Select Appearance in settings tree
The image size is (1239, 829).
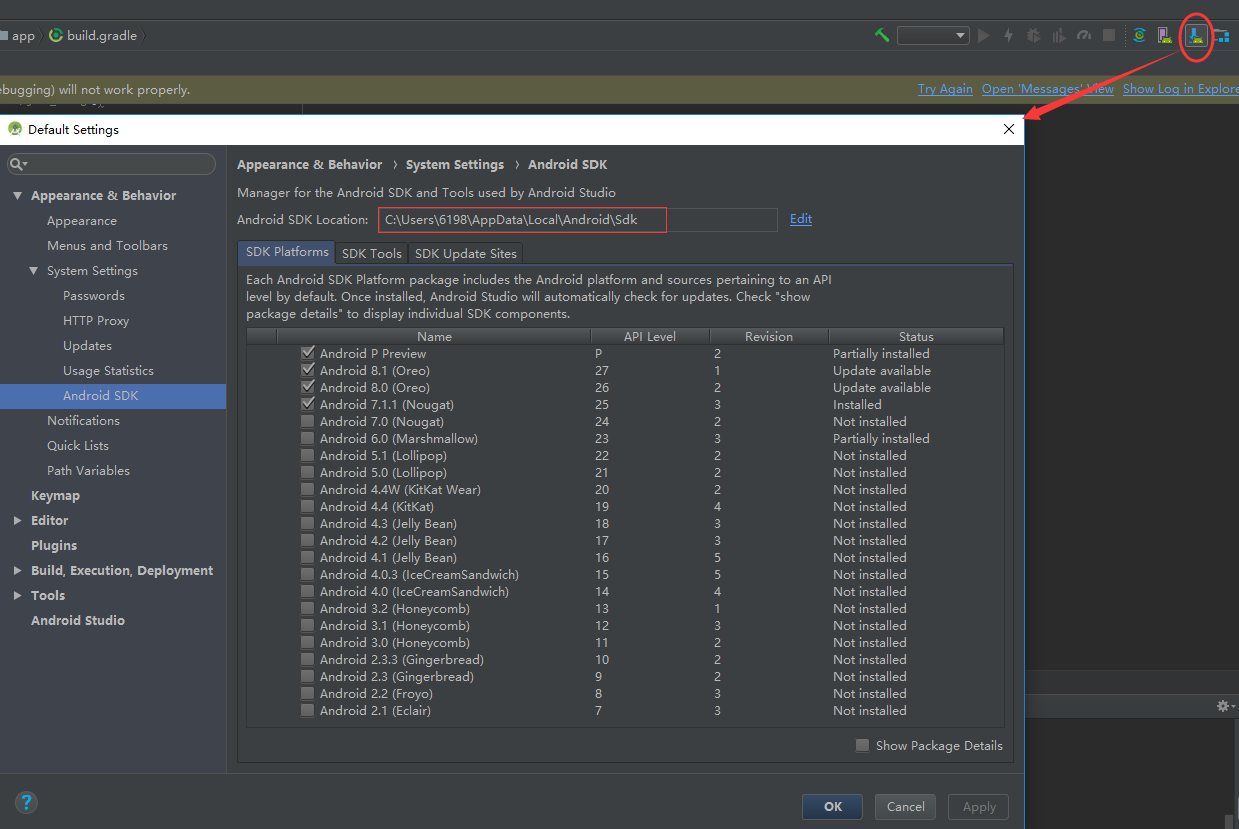coord(82,221)
